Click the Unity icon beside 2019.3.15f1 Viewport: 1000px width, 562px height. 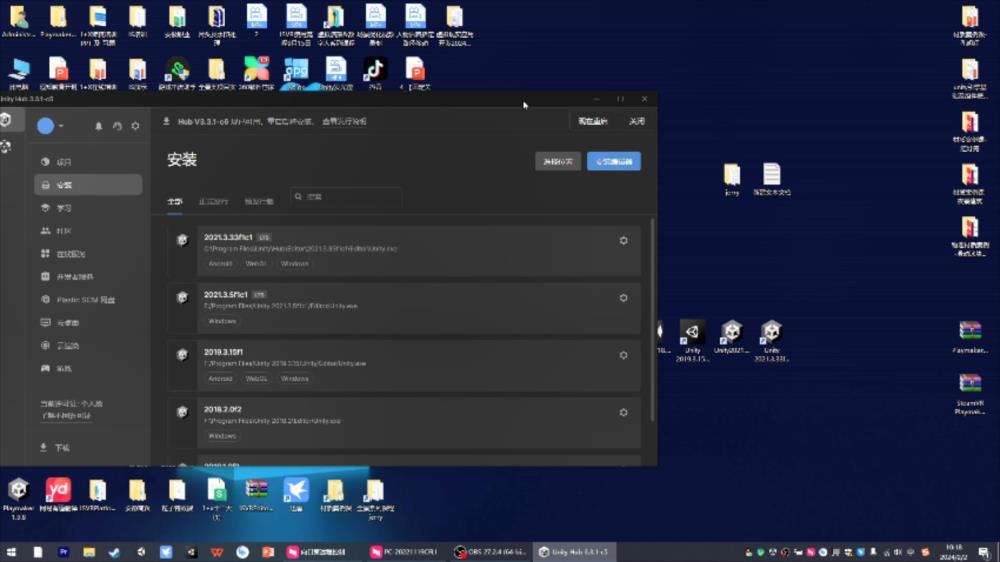pyautogui.click(x=182, y=355)
